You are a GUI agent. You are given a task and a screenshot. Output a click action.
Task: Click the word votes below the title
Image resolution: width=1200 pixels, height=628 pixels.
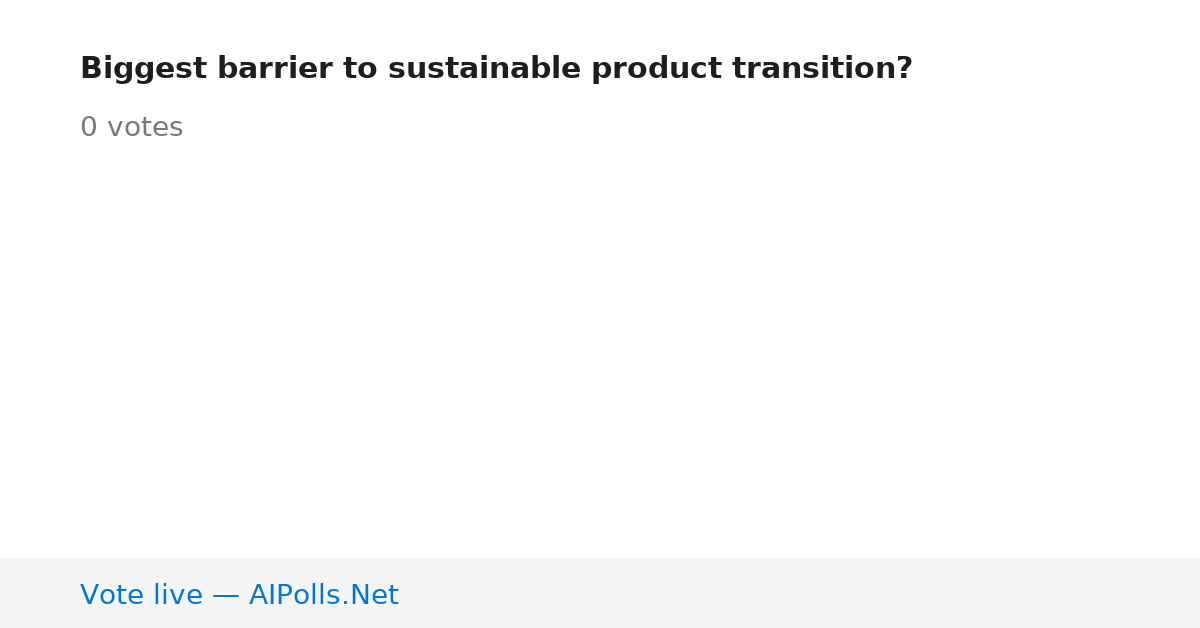tap(145, 128)
